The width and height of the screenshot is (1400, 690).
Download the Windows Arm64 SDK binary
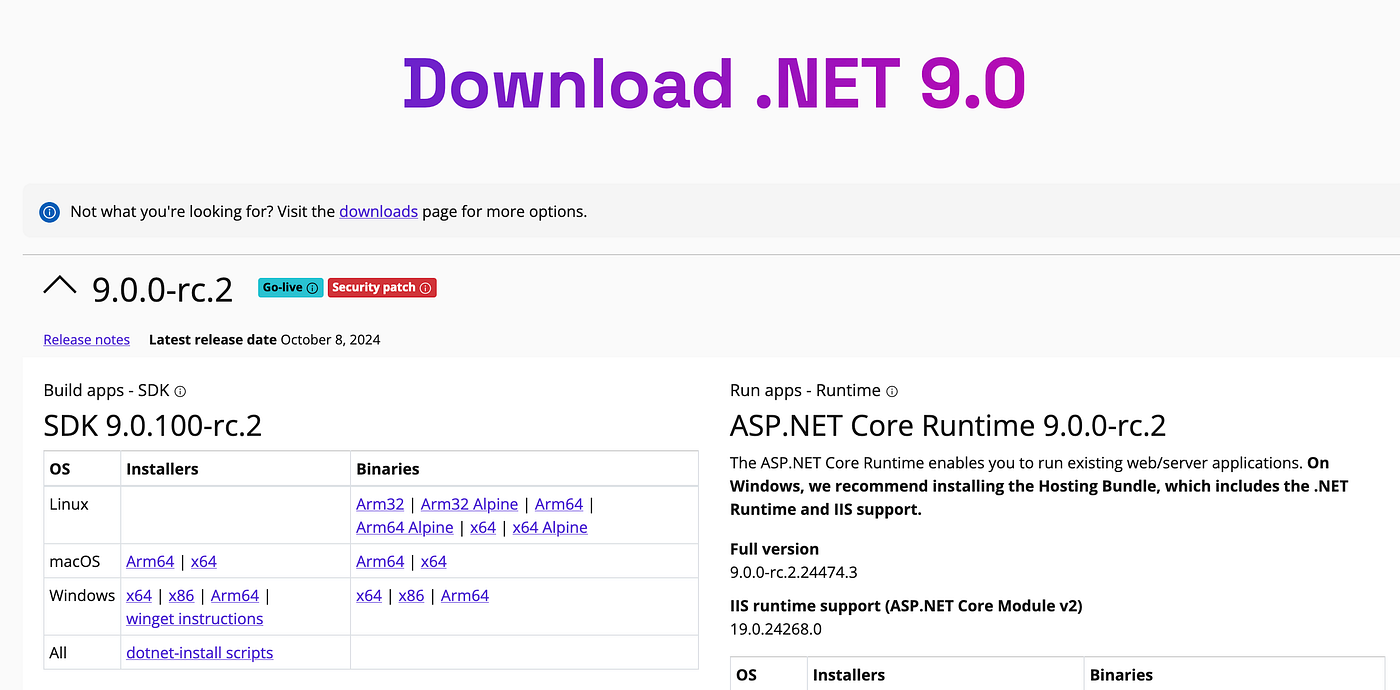pos(465,596)
